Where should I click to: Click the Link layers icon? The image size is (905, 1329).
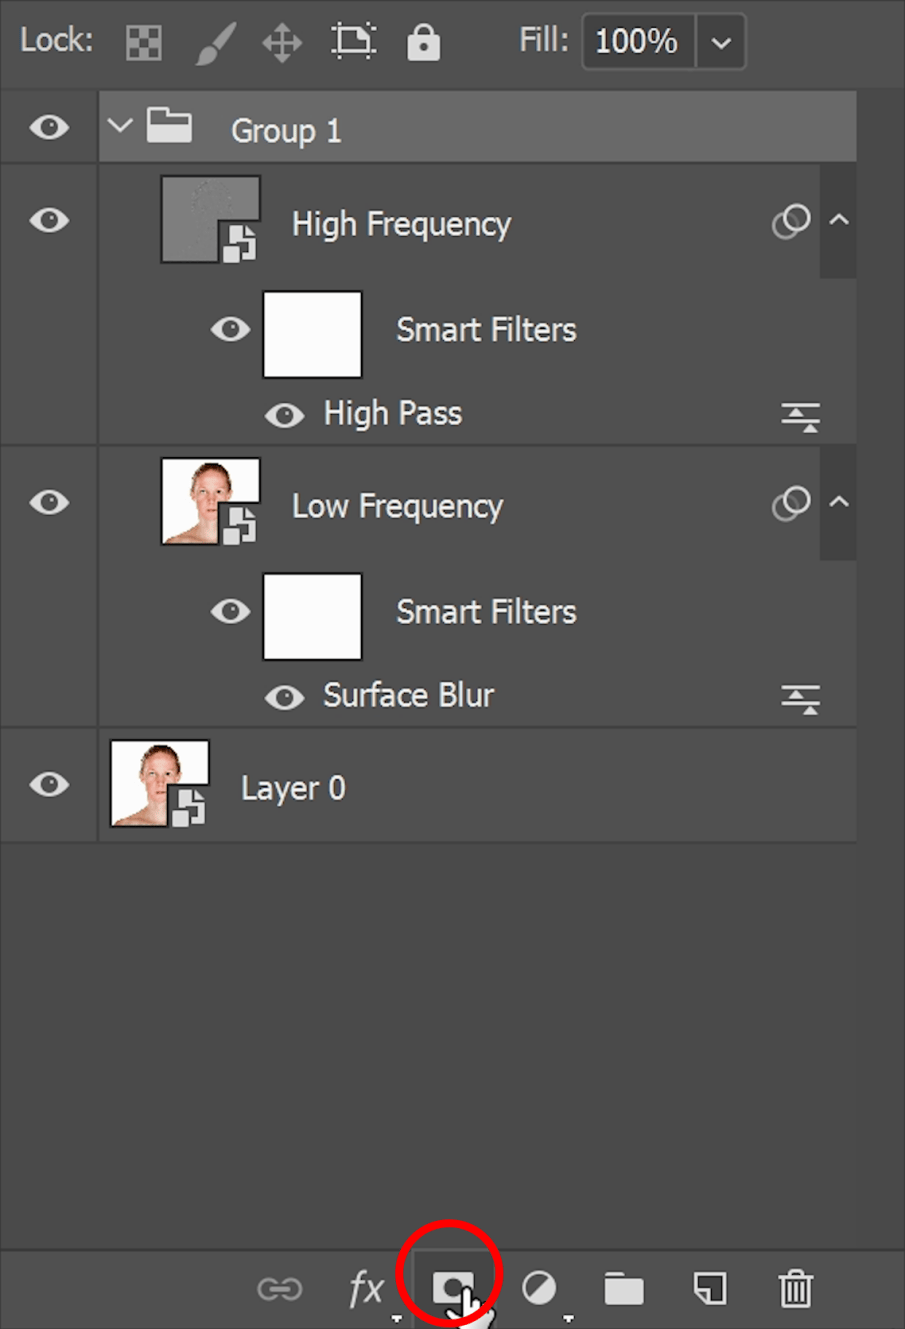pos(279,1289)
